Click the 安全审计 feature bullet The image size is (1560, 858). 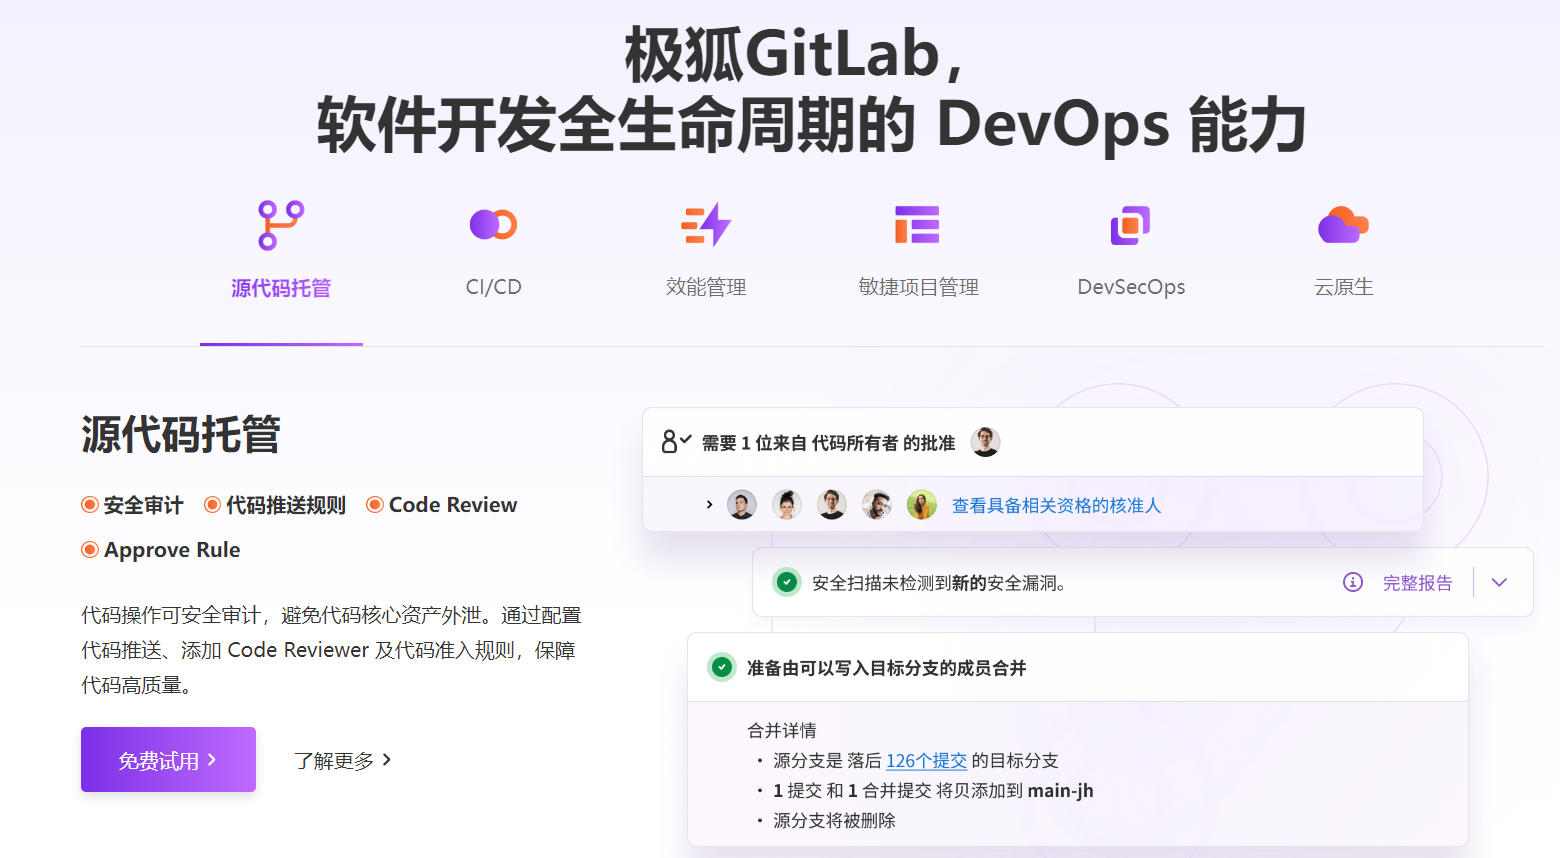(x=132, y=505)
